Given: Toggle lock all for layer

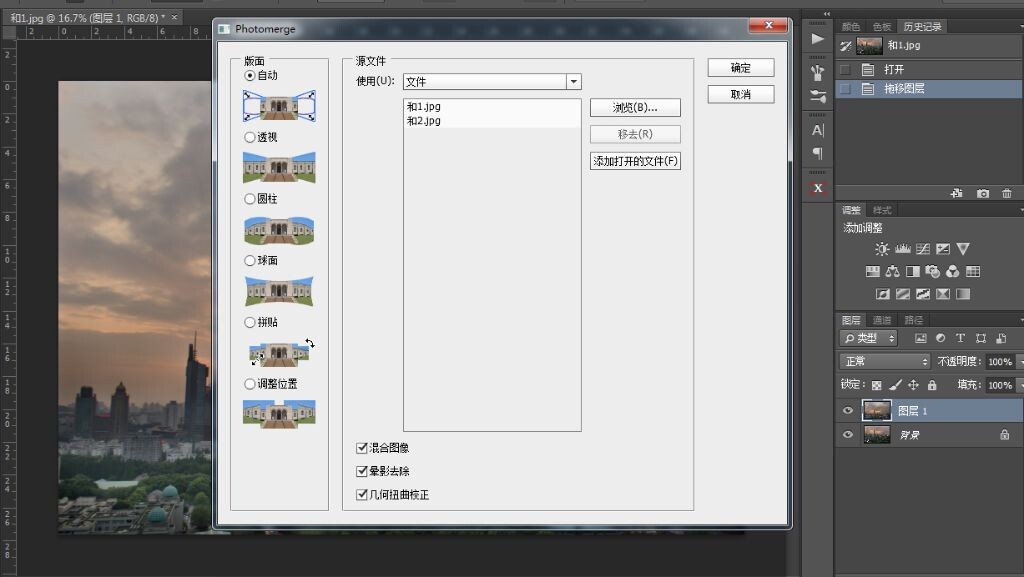Looking at the screenshot, I should pos(932,385).
